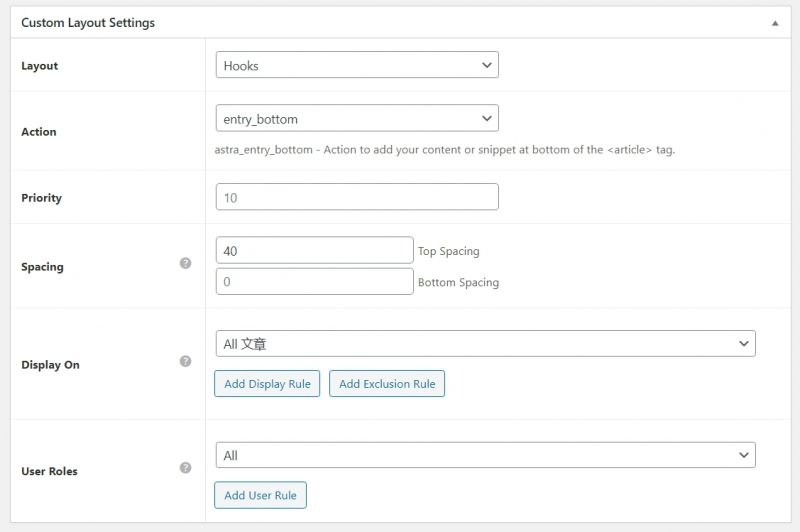
Task: Focus the Top Spacing field containing 40
Action: point(314,250)
